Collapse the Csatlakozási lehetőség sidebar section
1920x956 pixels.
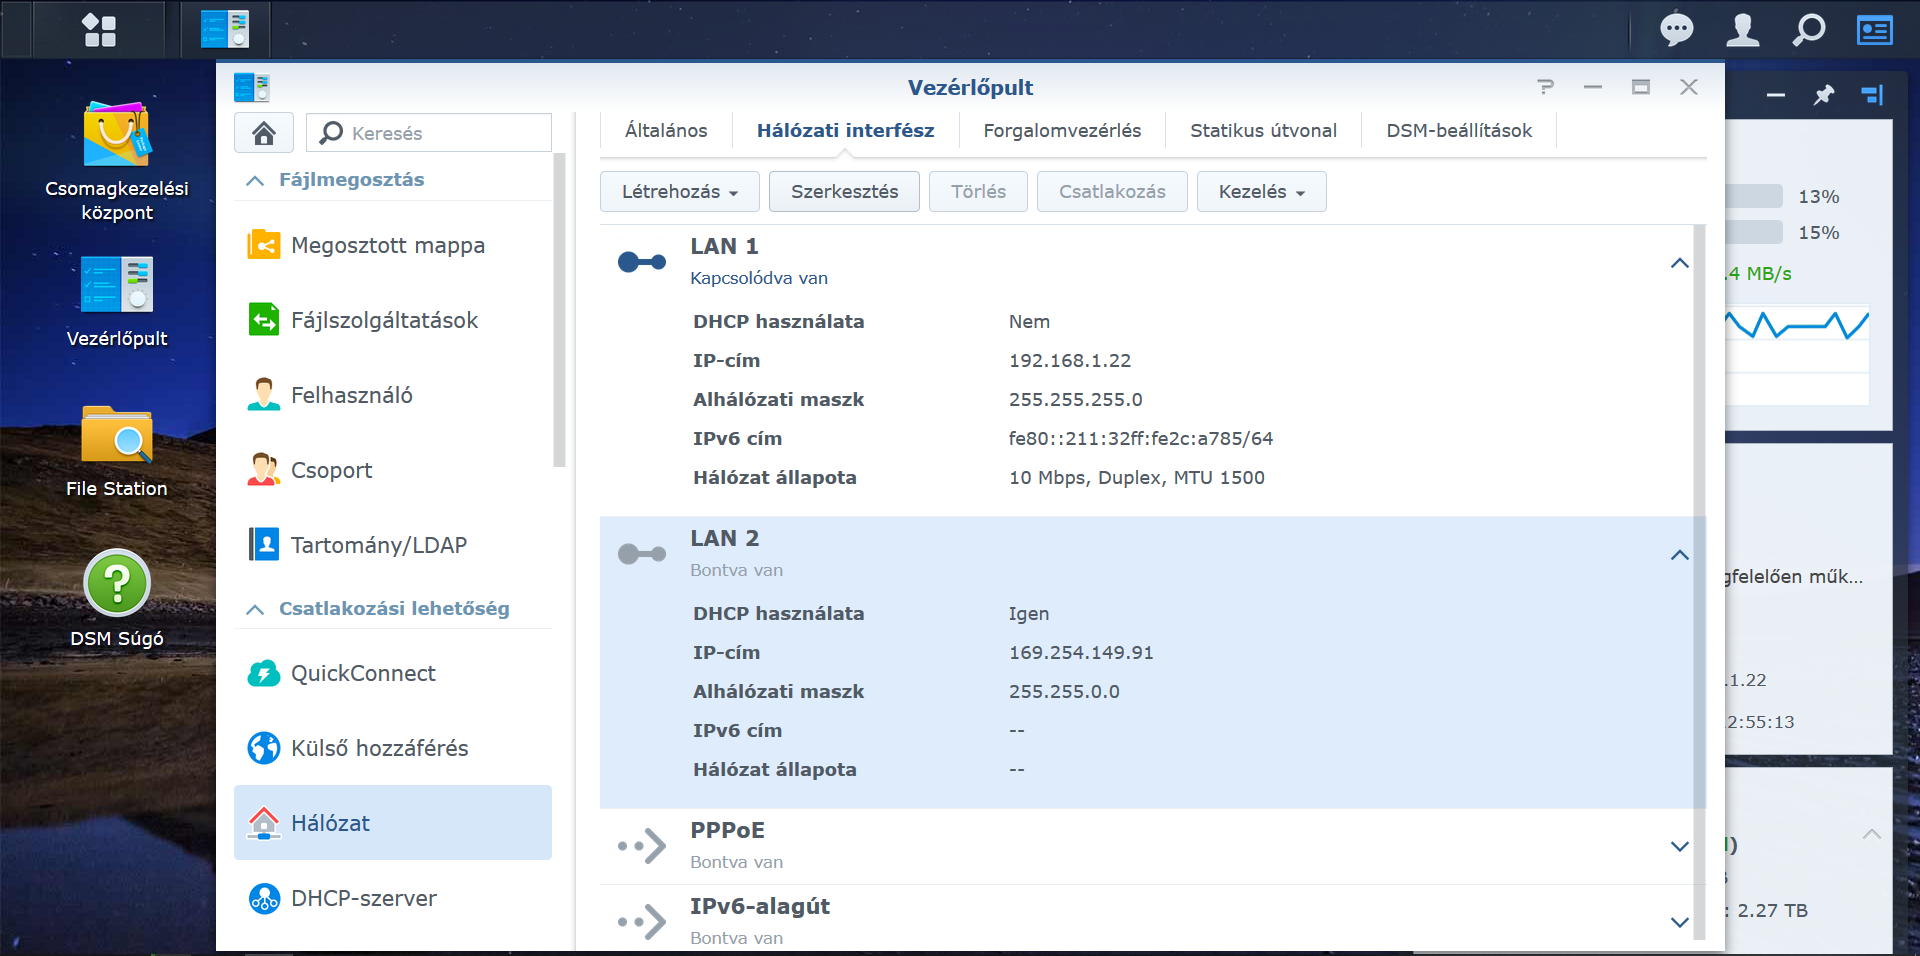pyautogui.click(x=255, y=610)
